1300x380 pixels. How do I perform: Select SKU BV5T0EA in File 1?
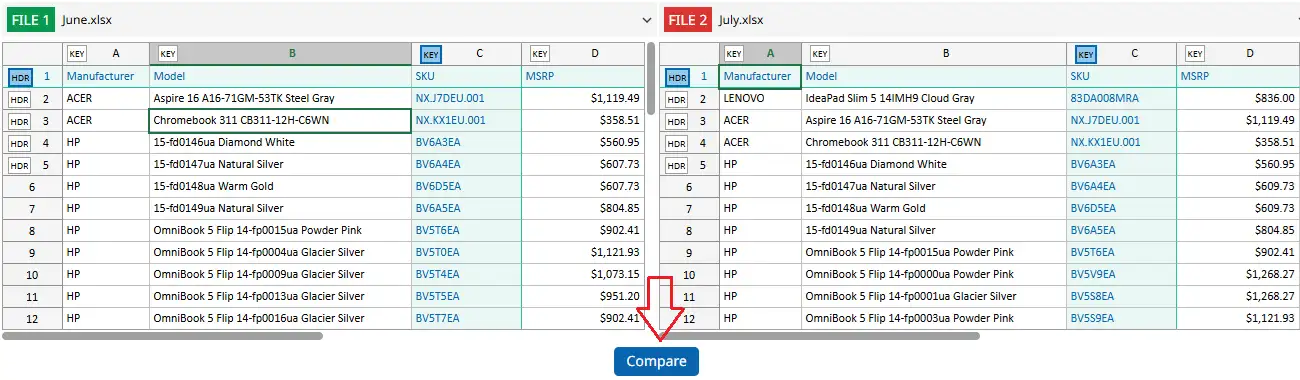(x=466, y=252)
